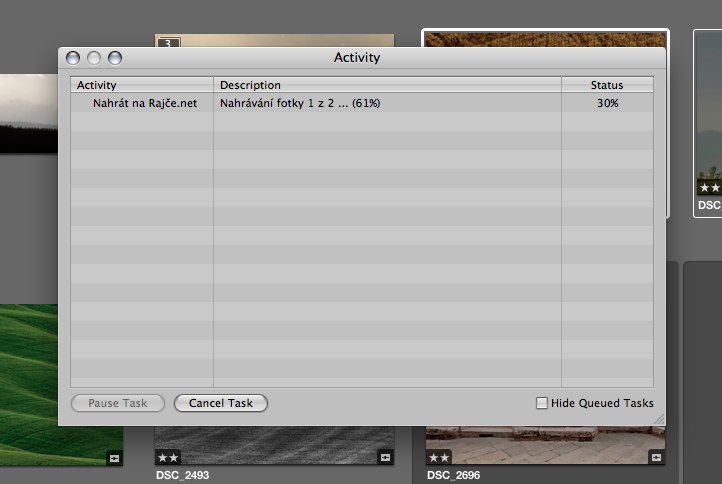Sort by the Description column header
The height and width of the screenshot is (484, 722).
387,85
